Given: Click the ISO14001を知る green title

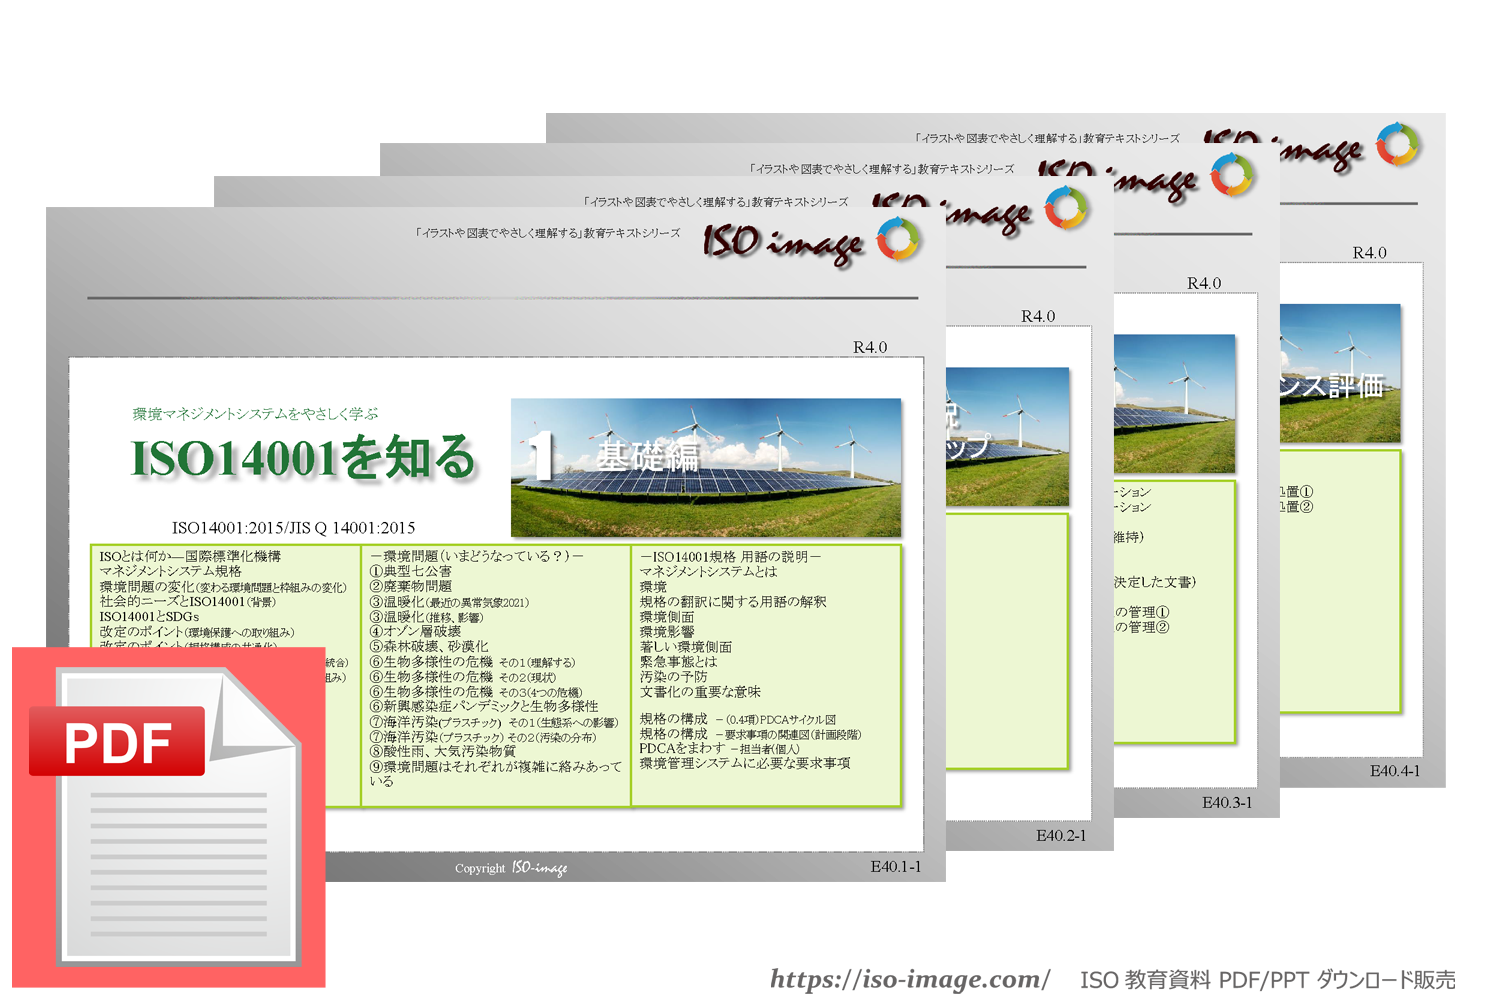Looking at the screenshot, I should (303, 458).
